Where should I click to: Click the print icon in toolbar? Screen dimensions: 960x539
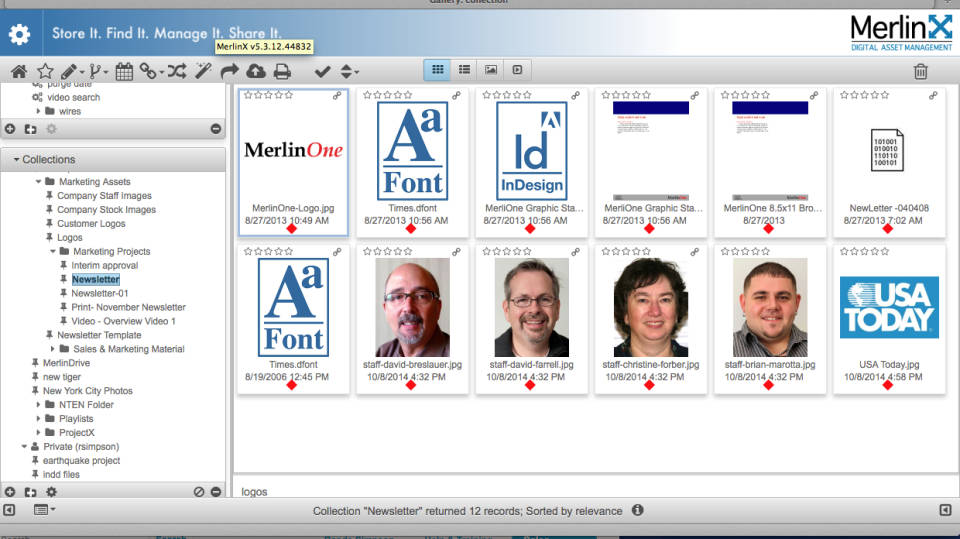point(282,71)
